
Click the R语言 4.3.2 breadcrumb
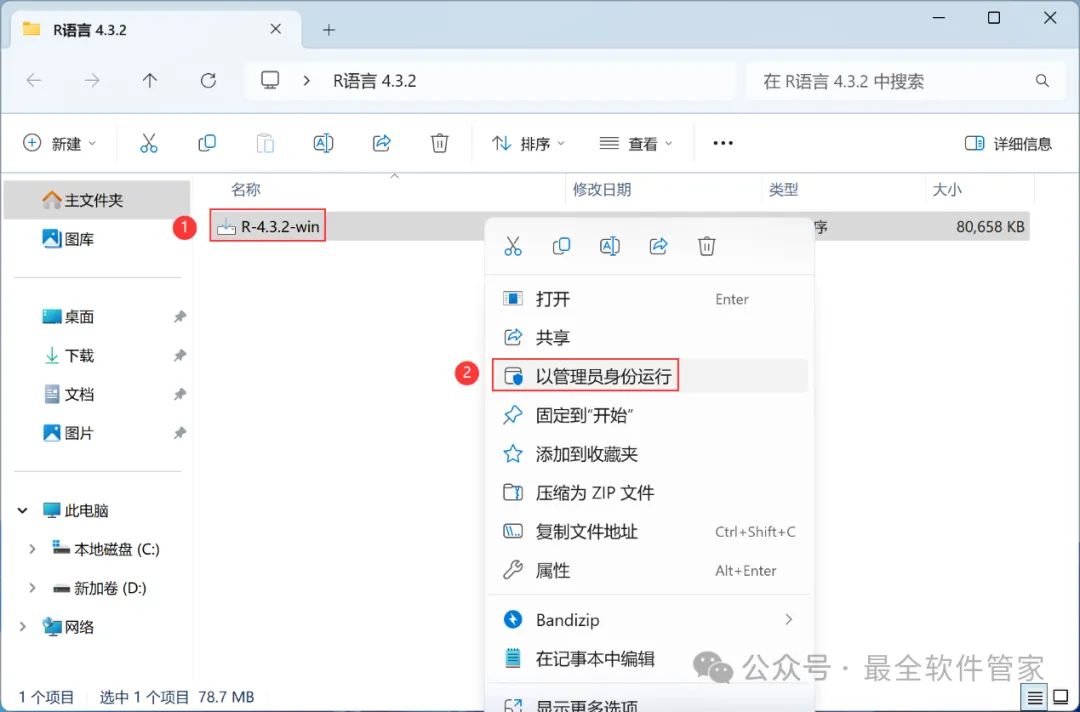[375, 81]
